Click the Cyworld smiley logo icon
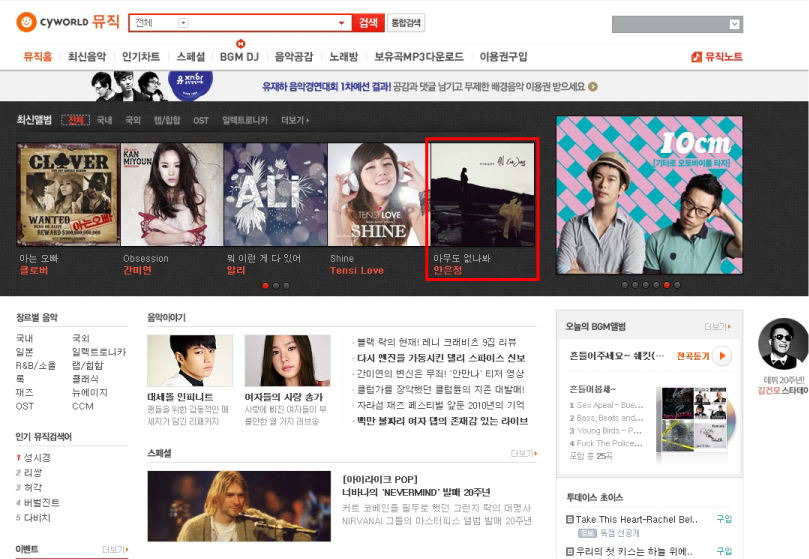 pos(26,22)
